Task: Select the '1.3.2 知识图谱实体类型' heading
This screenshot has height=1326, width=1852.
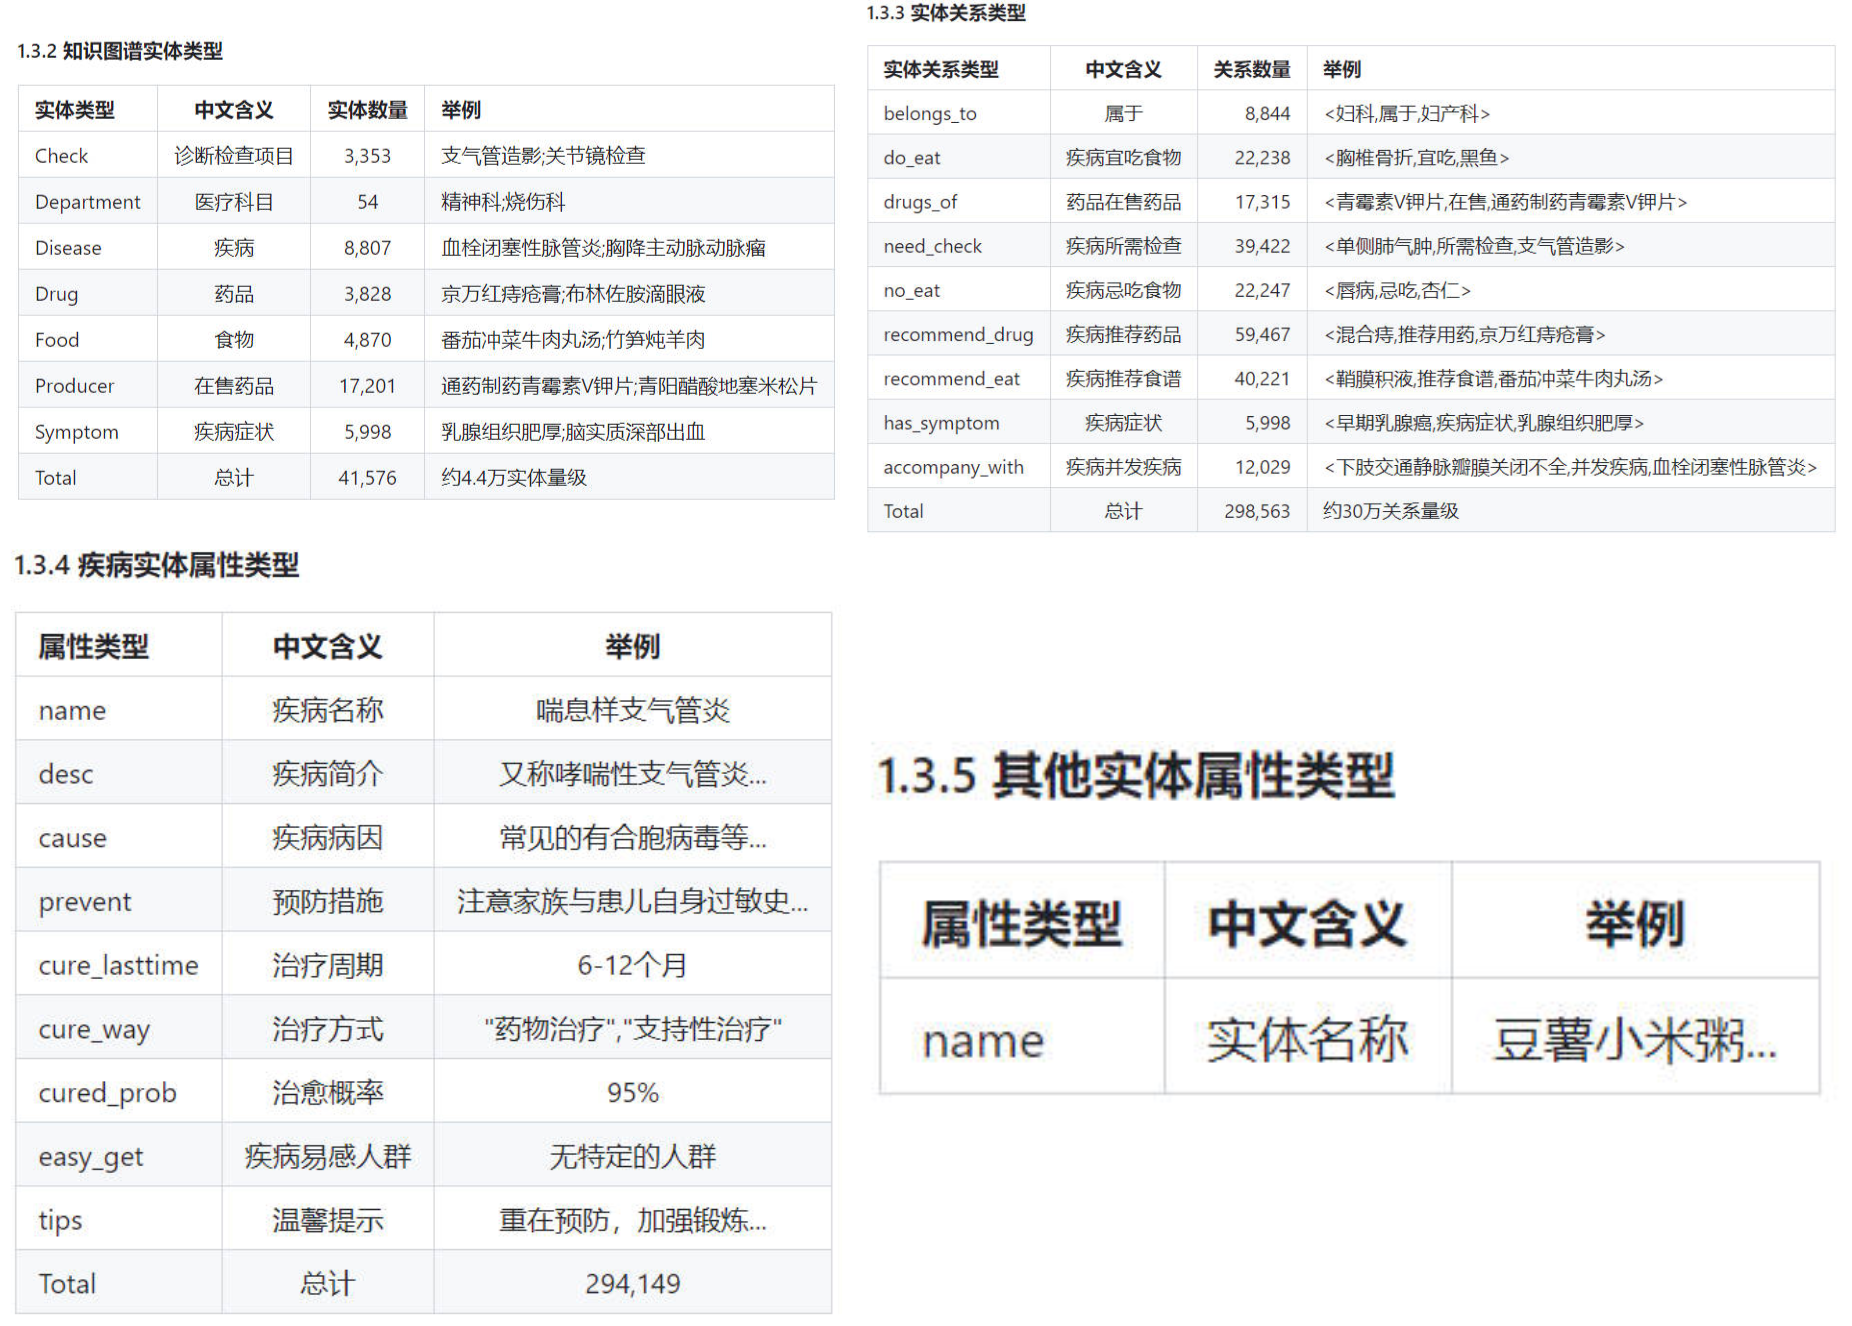Action: click(x=120, y=51)
